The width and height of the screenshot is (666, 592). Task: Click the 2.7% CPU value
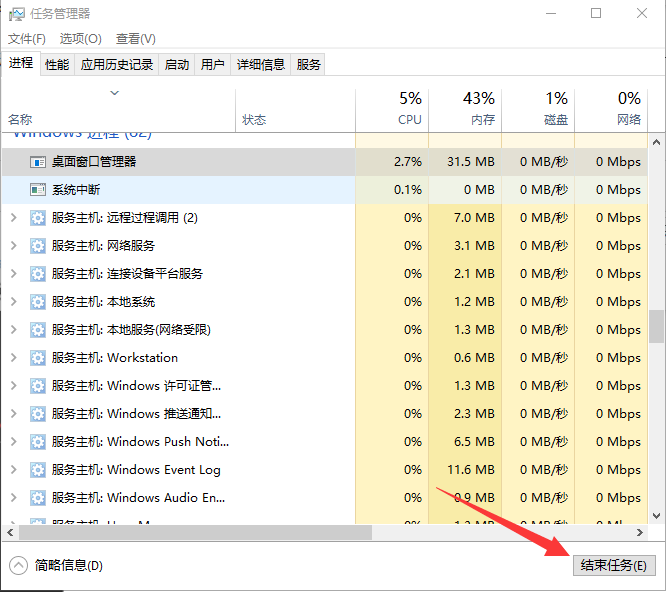point(408,162)
